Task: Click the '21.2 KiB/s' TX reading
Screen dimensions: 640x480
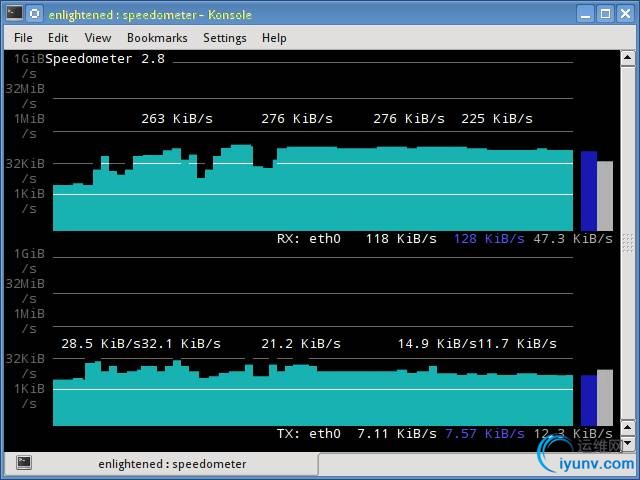Action: (x=301, y=344)
